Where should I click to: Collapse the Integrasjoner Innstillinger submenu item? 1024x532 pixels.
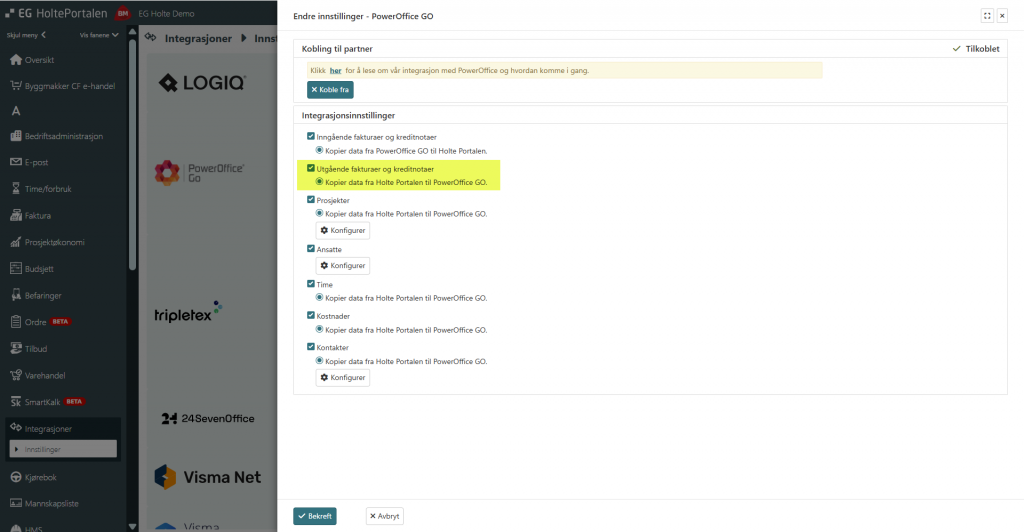[64, 449]
